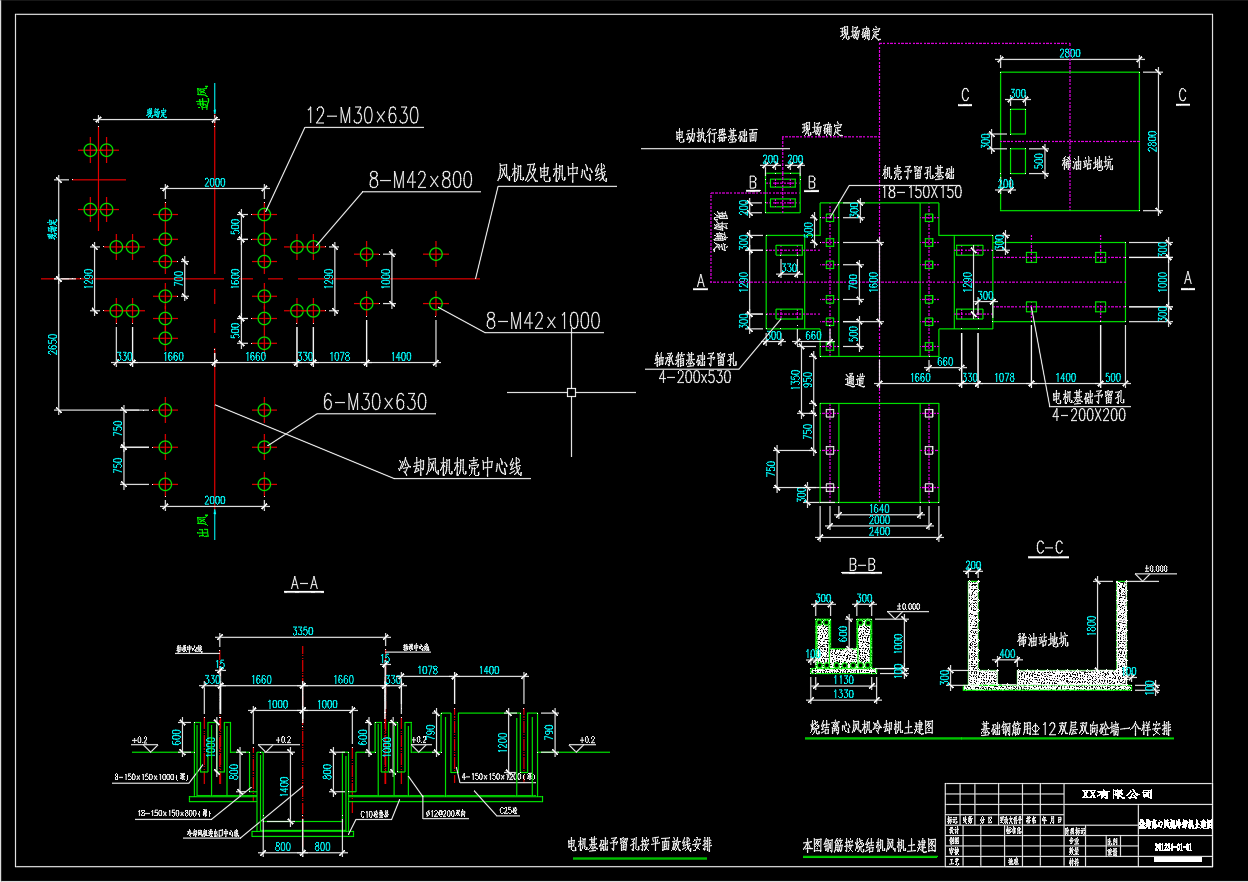Click the 电动执行器基础面 label
The image size is (1248, 882).
(x=716, y=135)
